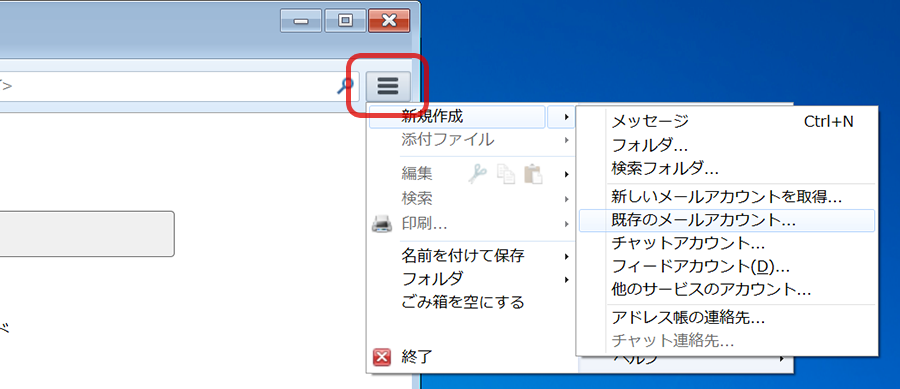Expand the 検索 submenu arrow

pyautogui.click(x=567, y=199)
